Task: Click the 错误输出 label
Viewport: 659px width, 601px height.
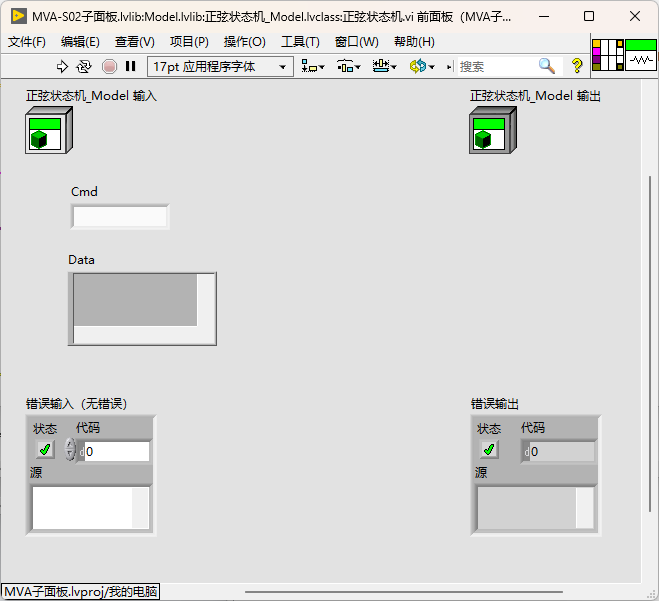Action: pos(495,404)
